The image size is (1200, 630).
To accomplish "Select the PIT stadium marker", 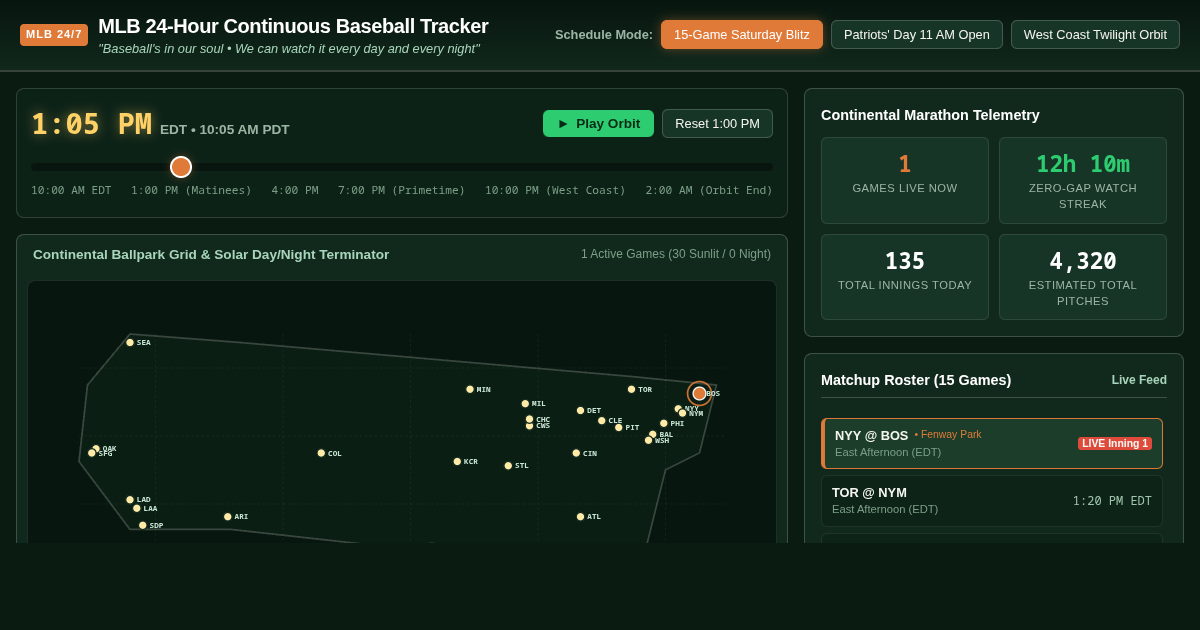I will [x=618, y=428].
